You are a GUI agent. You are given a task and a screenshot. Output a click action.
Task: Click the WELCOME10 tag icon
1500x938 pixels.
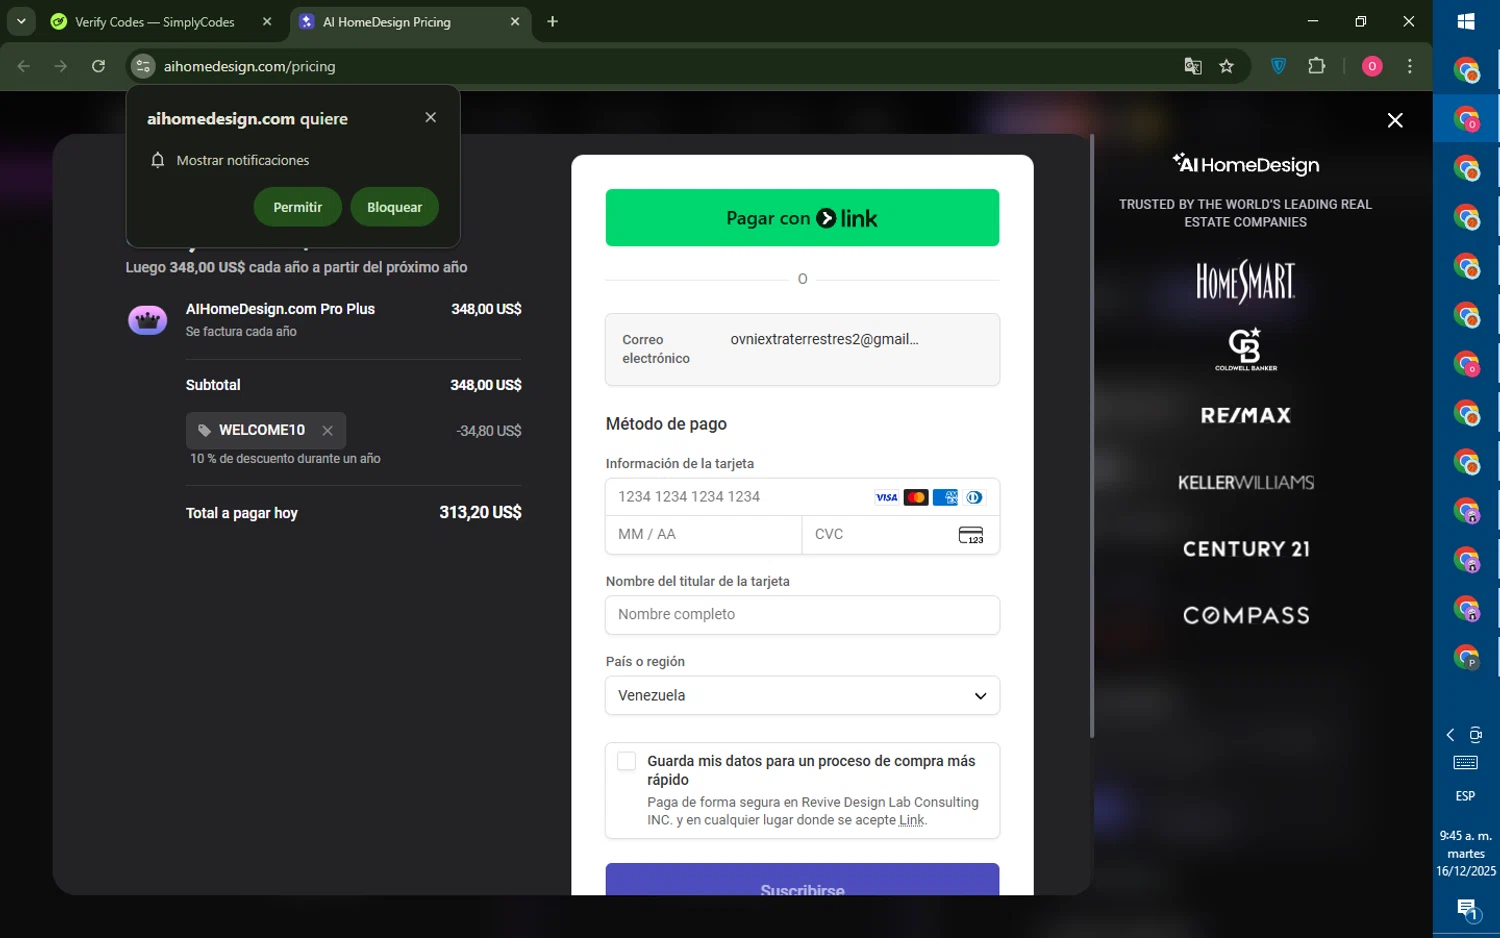204,430
